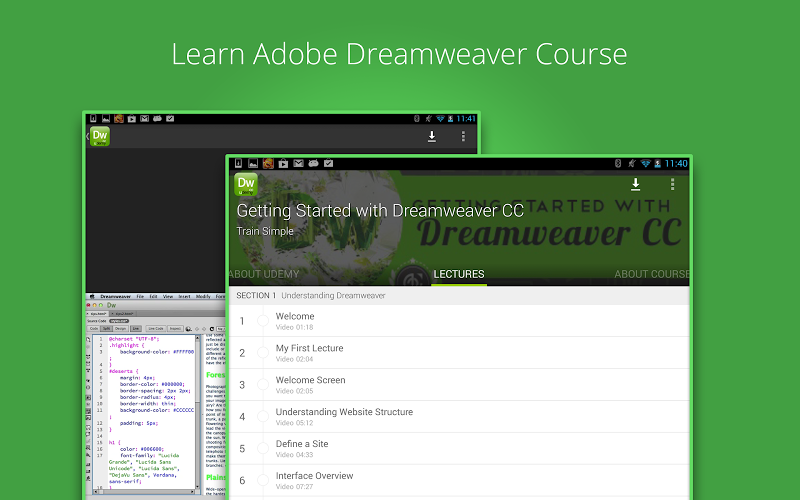Open the My First Lecture row
The height and width of the screenshot is (500, 800).
[459, 353]
